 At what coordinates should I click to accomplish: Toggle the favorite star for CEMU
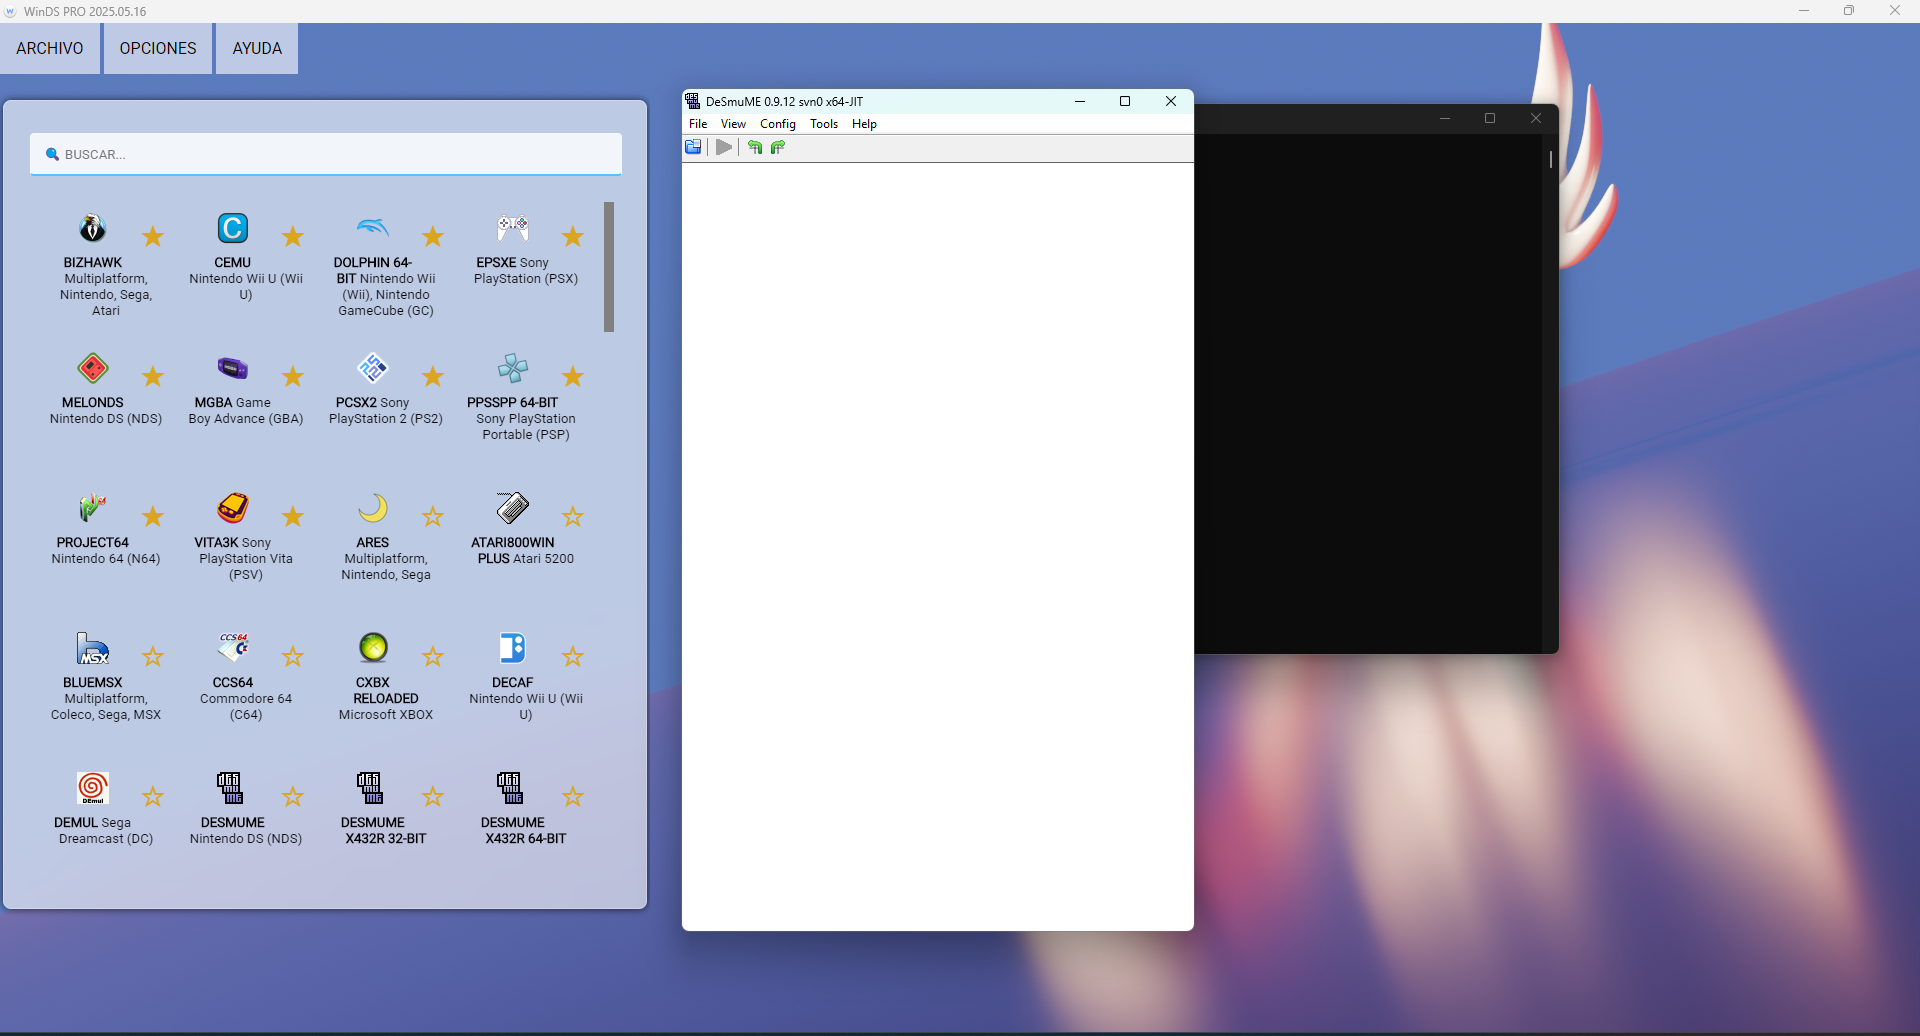pos(293,236)
